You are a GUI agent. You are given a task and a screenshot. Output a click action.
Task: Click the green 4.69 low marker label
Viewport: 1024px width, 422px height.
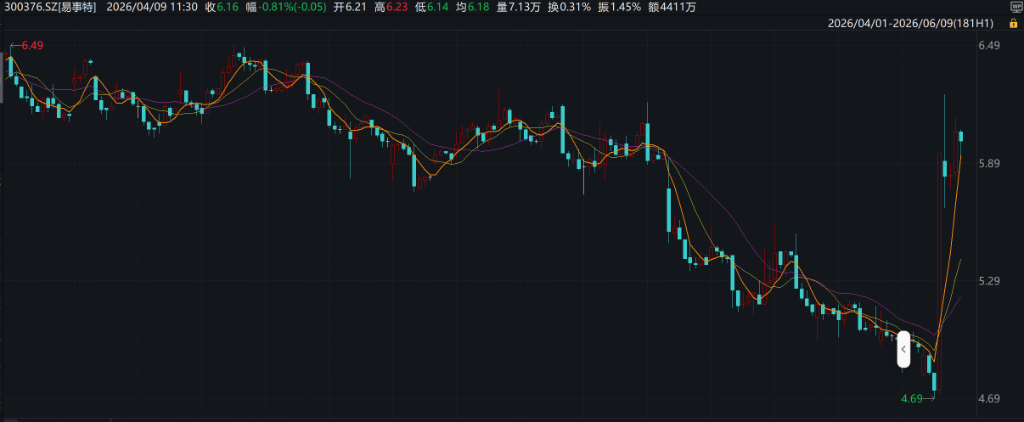[912, 398]
